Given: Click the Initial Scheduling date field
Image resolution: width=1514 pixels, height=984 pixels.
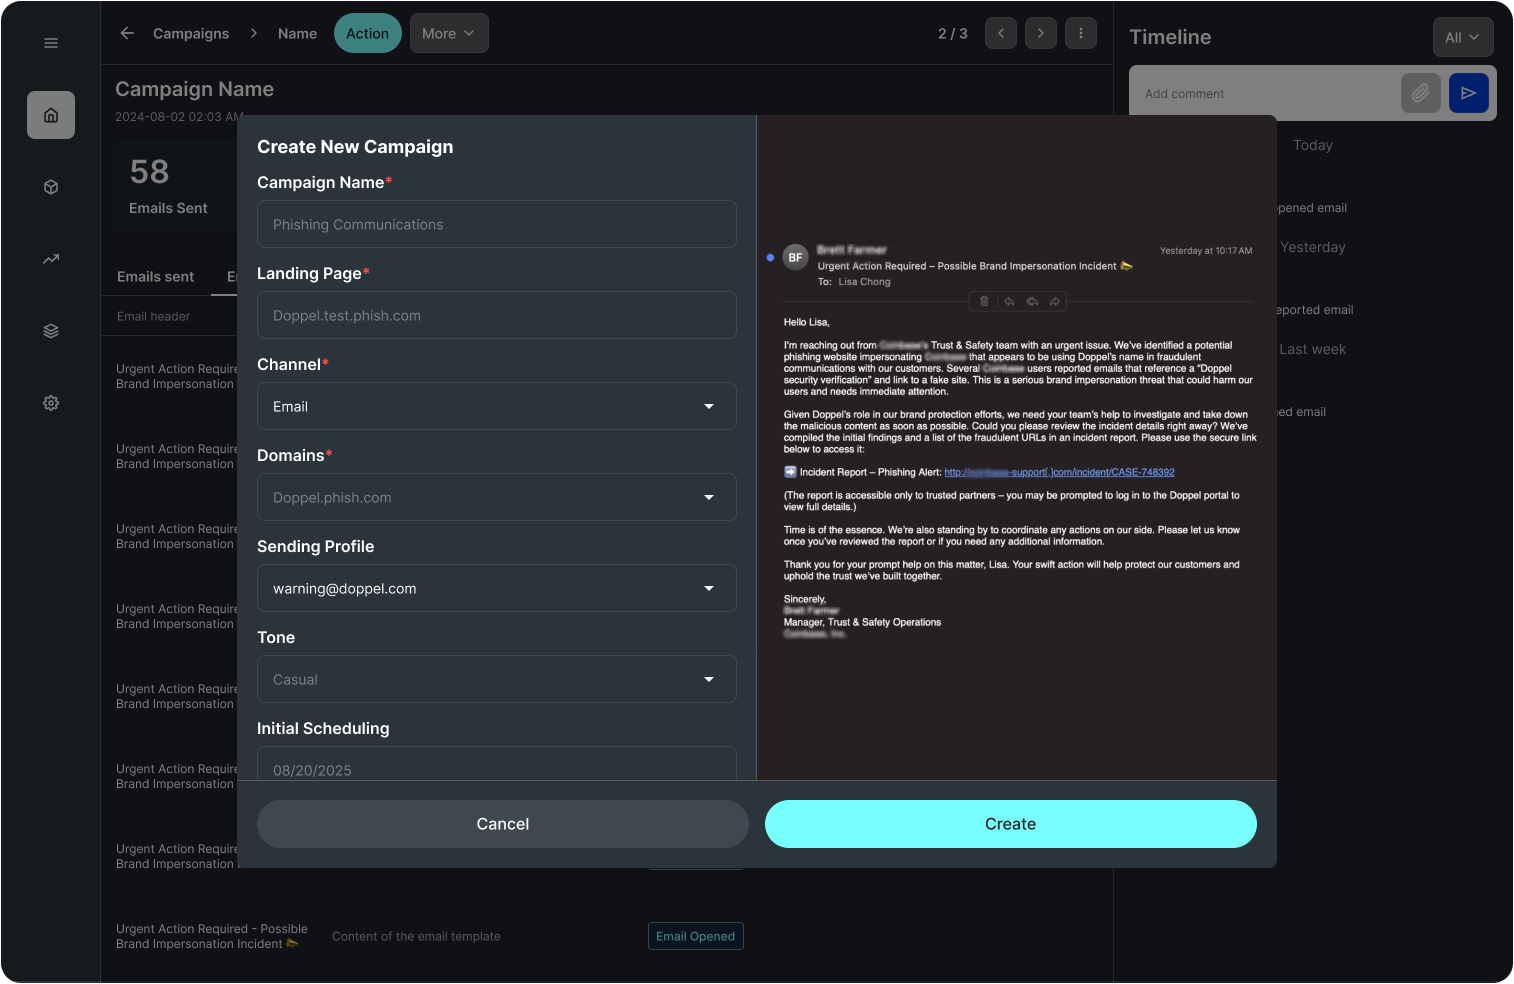Looking at the screenshot, I should (x=497, y=764).
